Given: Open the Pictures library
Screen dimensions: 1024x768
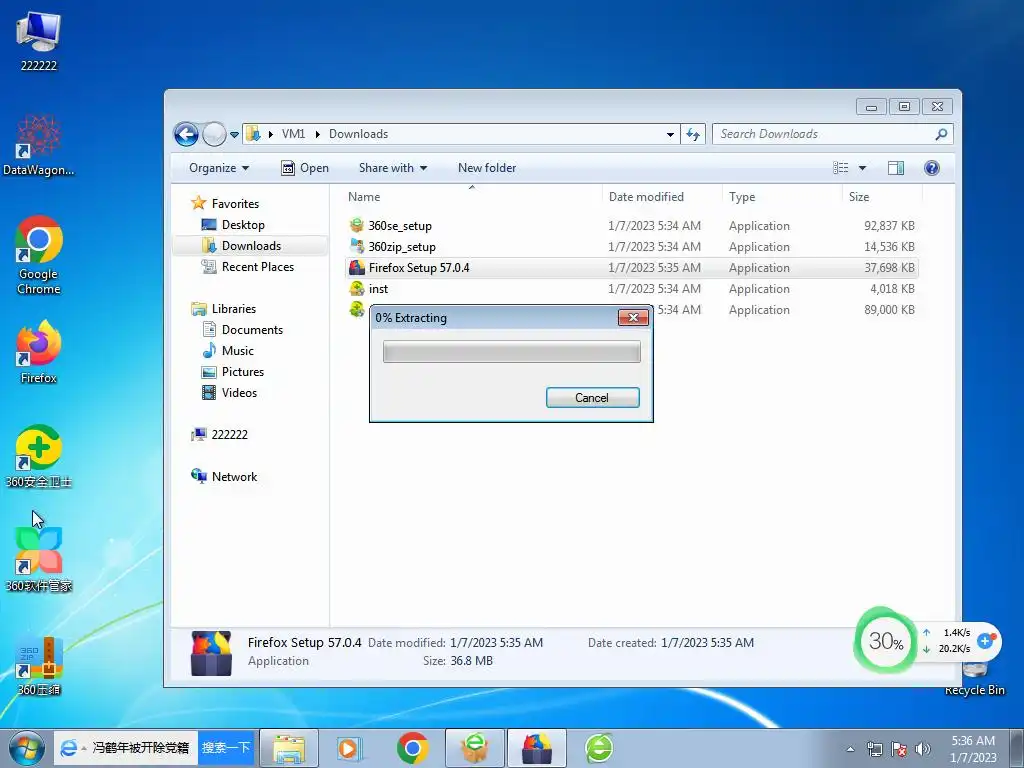Looking at the screenshot, I should click(233, 372).
